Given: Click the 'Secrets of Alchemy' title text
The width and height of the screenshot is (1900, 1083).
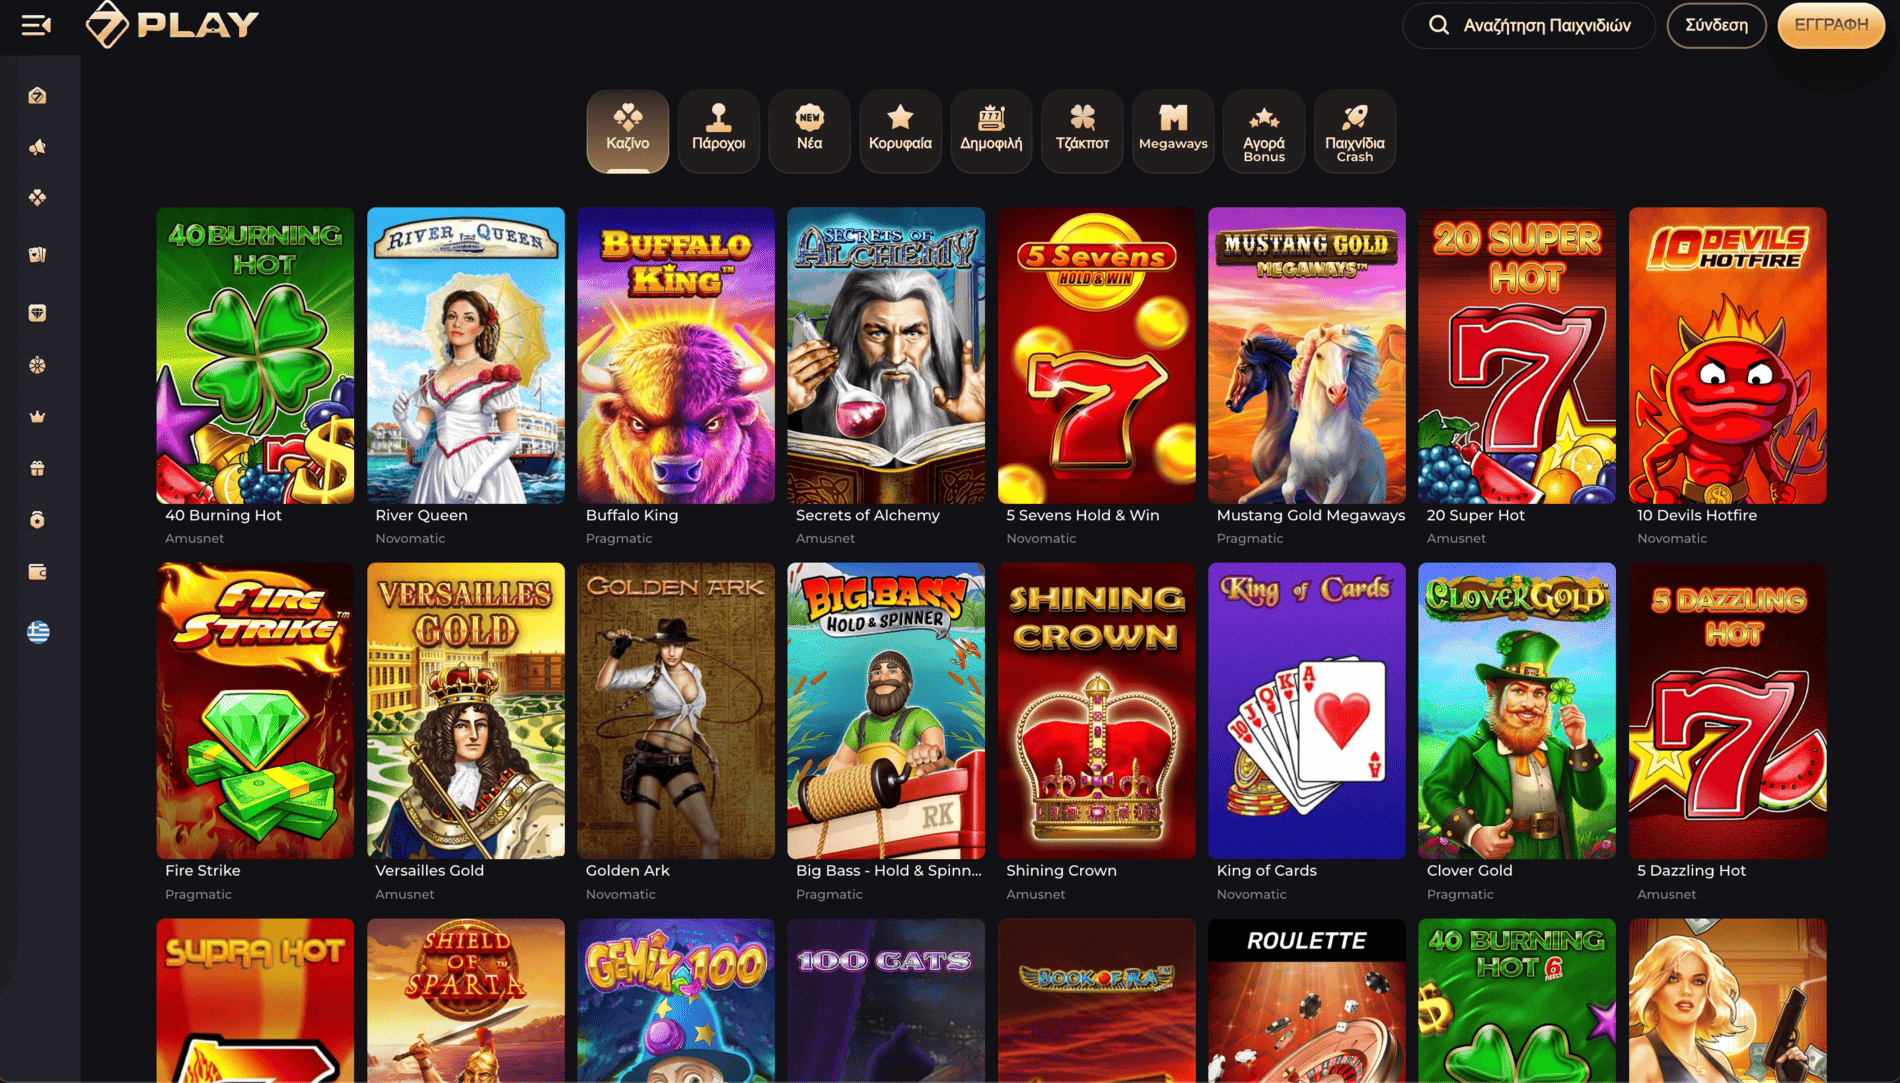Looking at the screenshot, I should [868, 515].
